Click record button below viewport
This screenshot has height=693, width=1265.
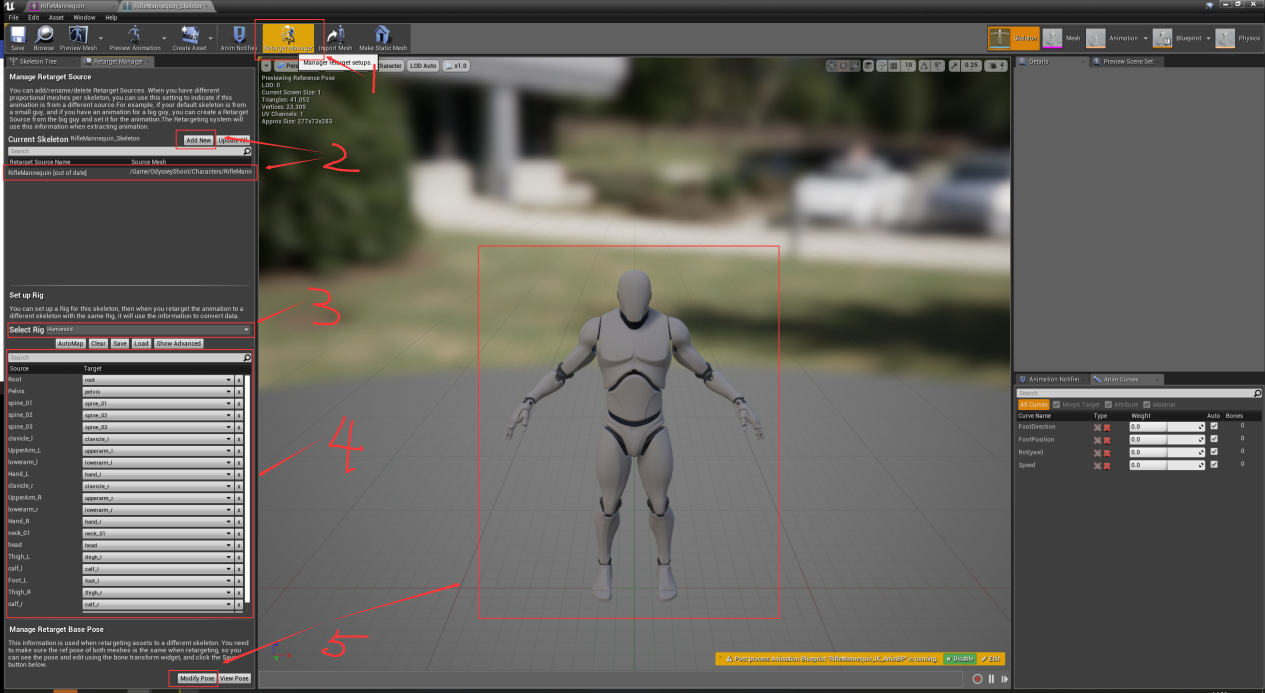pos(977,679)
